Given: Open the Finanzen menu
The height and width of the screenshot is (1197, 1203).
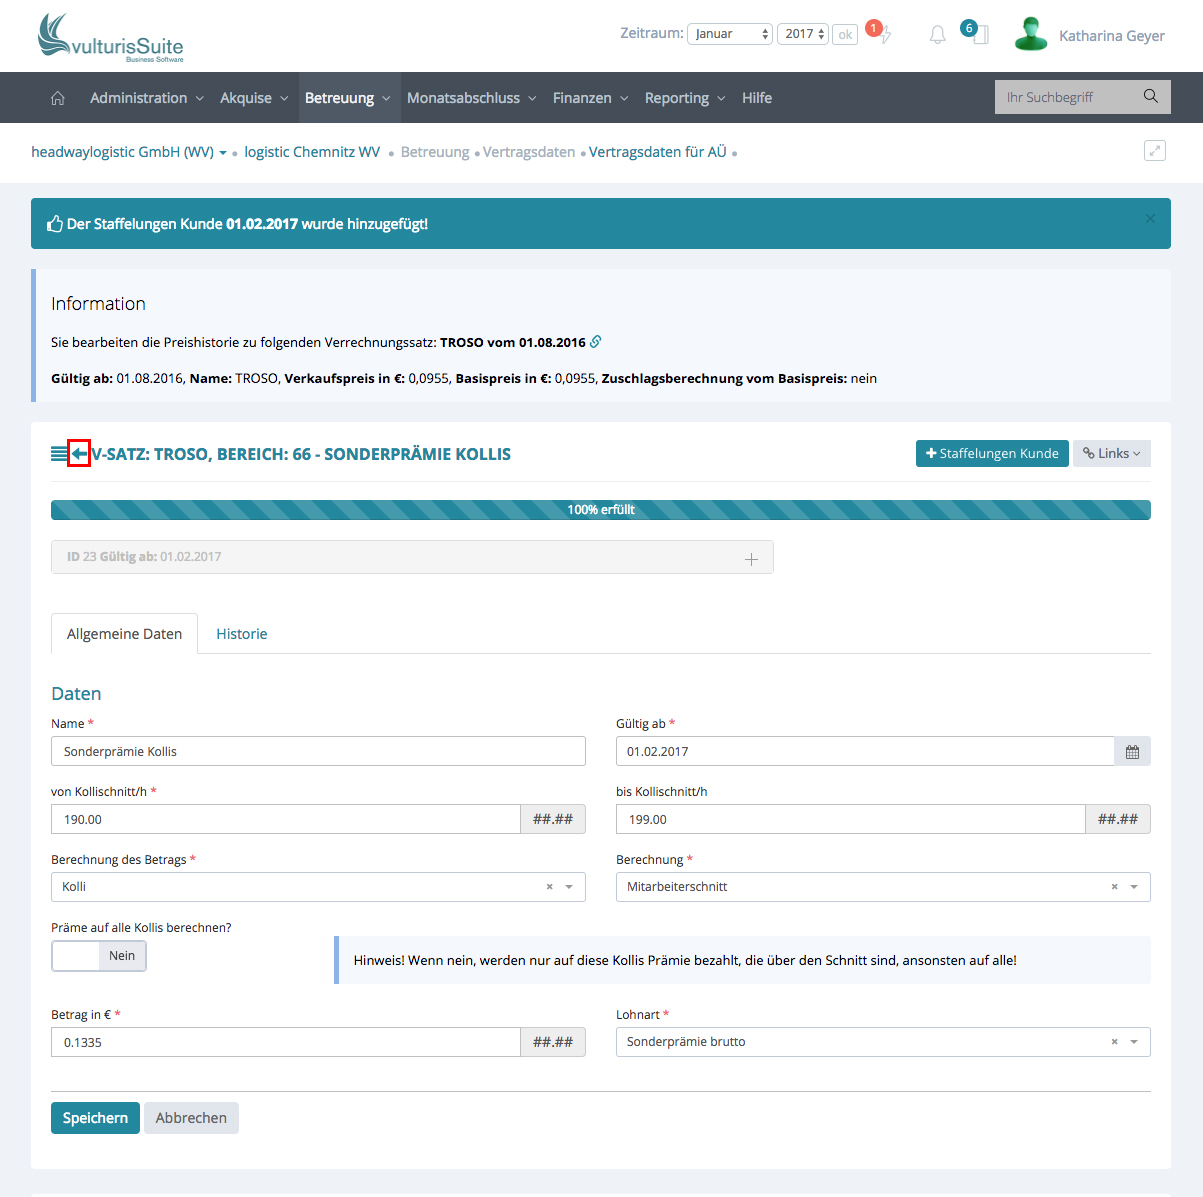Looking at the screenshot, I should (x=590, y=98).
